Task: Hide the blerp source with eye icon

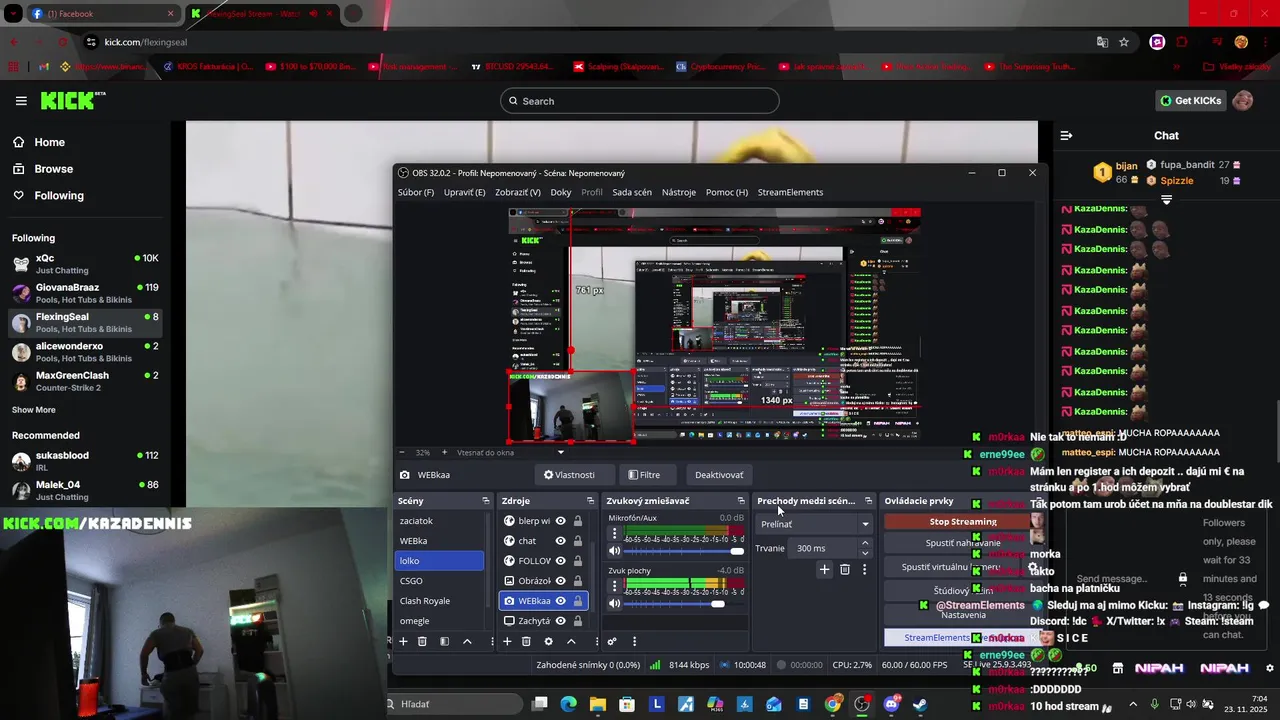Action: pos(561,521)
